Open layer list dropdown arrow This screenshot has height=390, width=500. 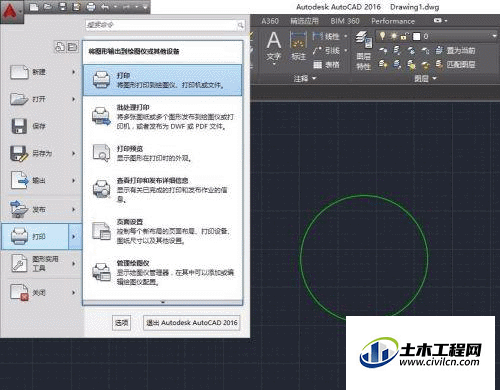pyautogui.click(x=494, y=36)
